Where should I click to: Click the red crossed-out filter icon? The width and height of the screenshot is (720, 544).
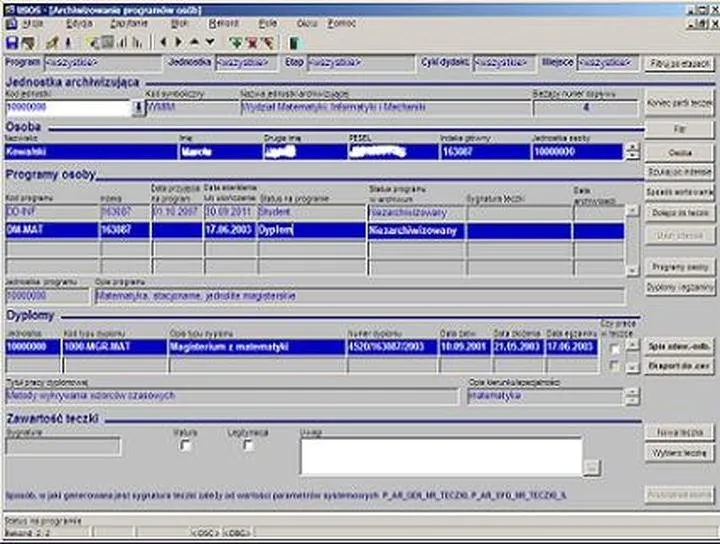coord(252,43)
